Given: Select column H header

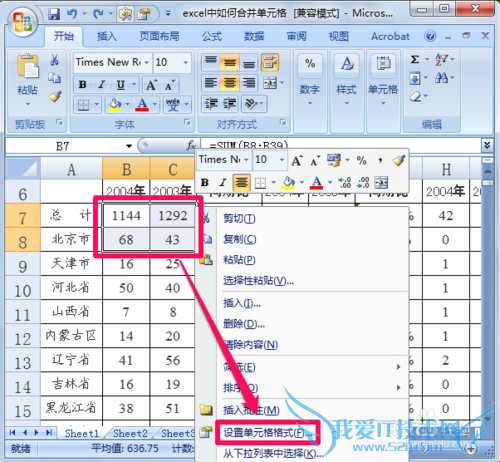Looking at the screenshot, I should (x=446, y=169).
